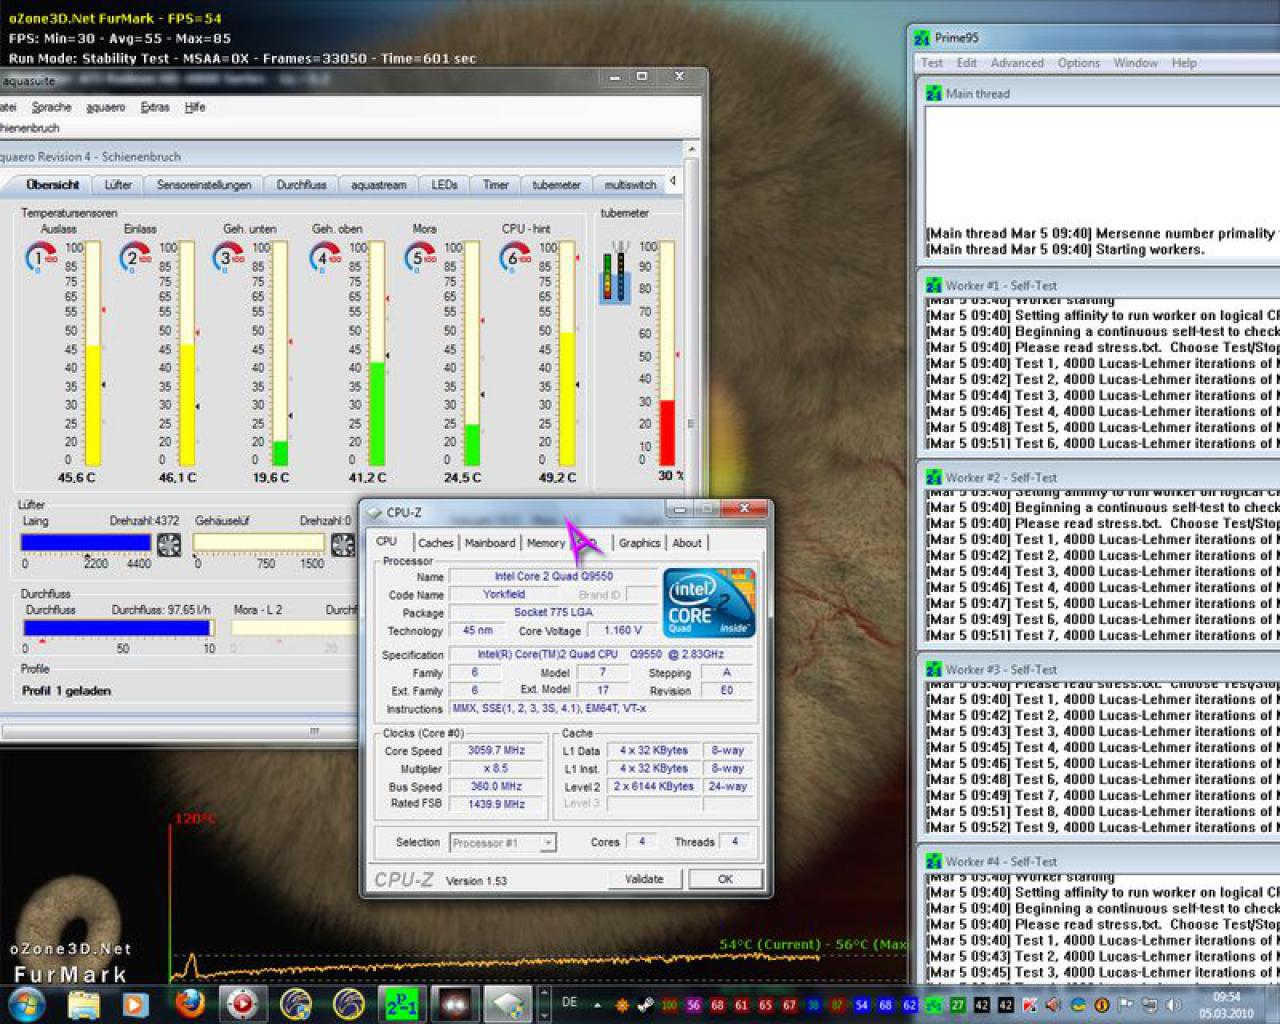The height and width of the screenshot is (1024, 1280).
Task: Click sensor 1 Auslass gauge icon
Action: click(40, 257)
